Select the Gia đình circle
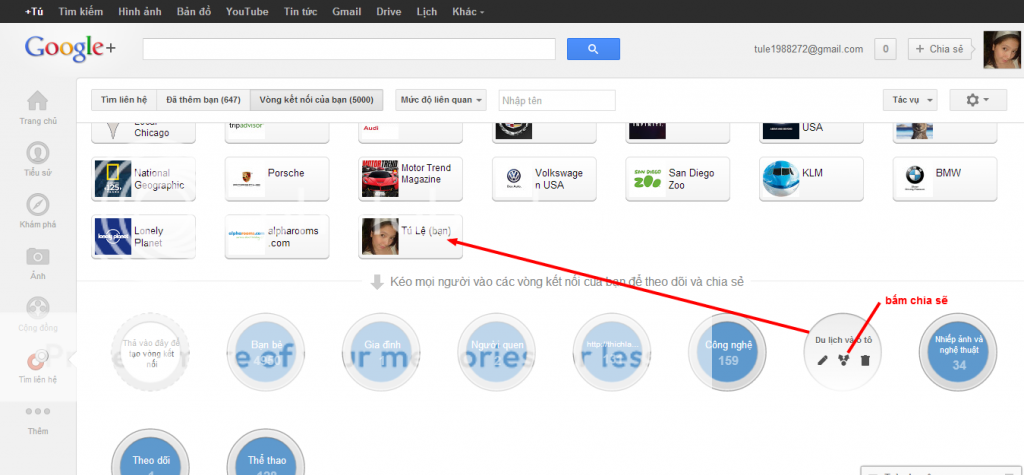1024x475 pixels. (x=381, y=352)
